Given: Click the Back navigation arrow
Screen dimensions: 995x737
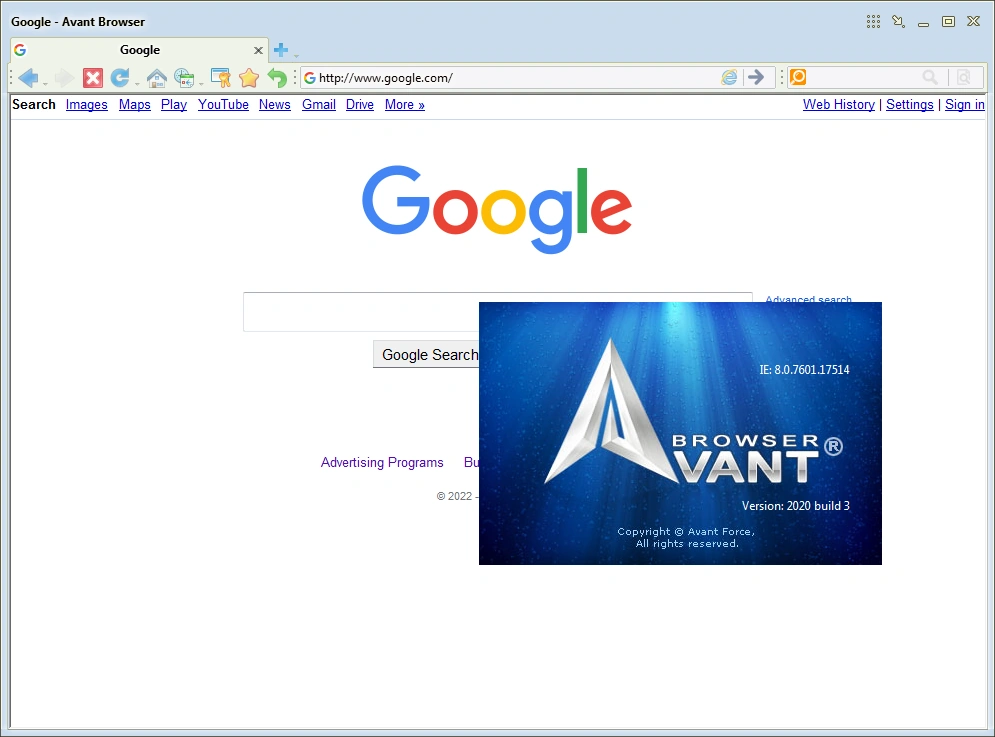Looking at the screenshot, I should point(29,77).
